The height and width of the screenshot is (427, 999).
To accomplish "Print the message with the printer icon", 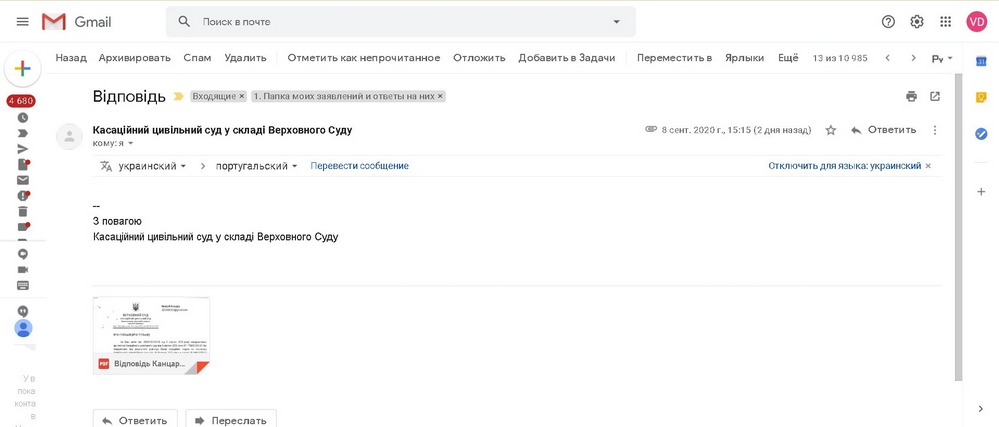I will [912, 97].
